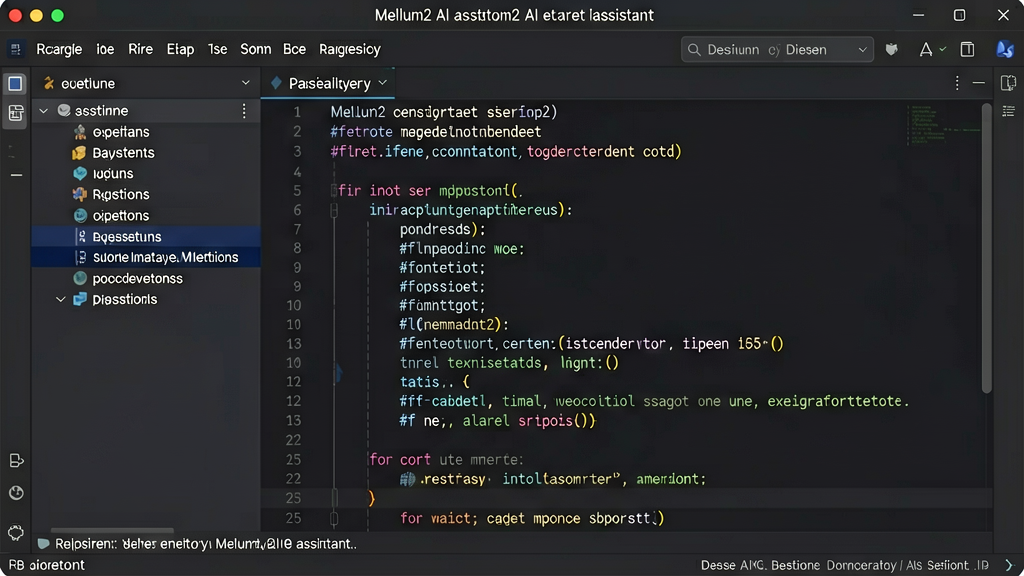Open the 'Rire' menu in menu bar
1024x576 pixels.
point(140,50)
